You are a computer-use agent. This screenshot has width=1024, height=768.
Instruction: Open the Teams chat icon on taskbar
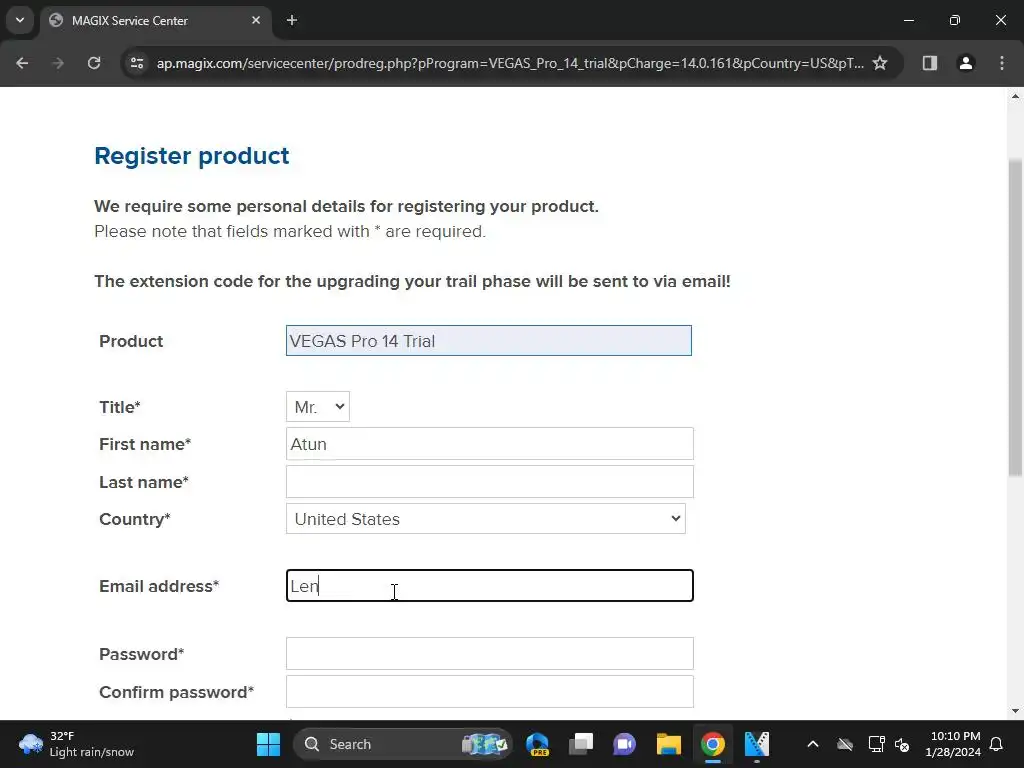pyautogui.click(x=624, y=744)
